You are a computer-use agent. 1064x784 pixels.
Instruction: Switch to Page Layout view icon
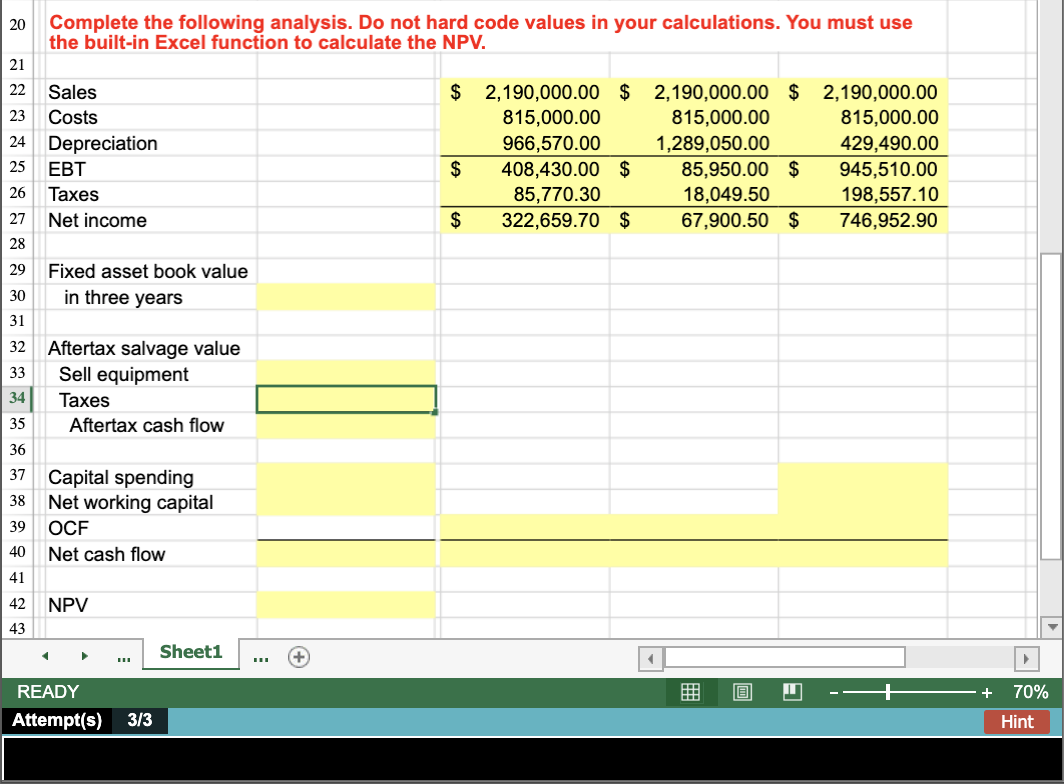coord(742,691)
